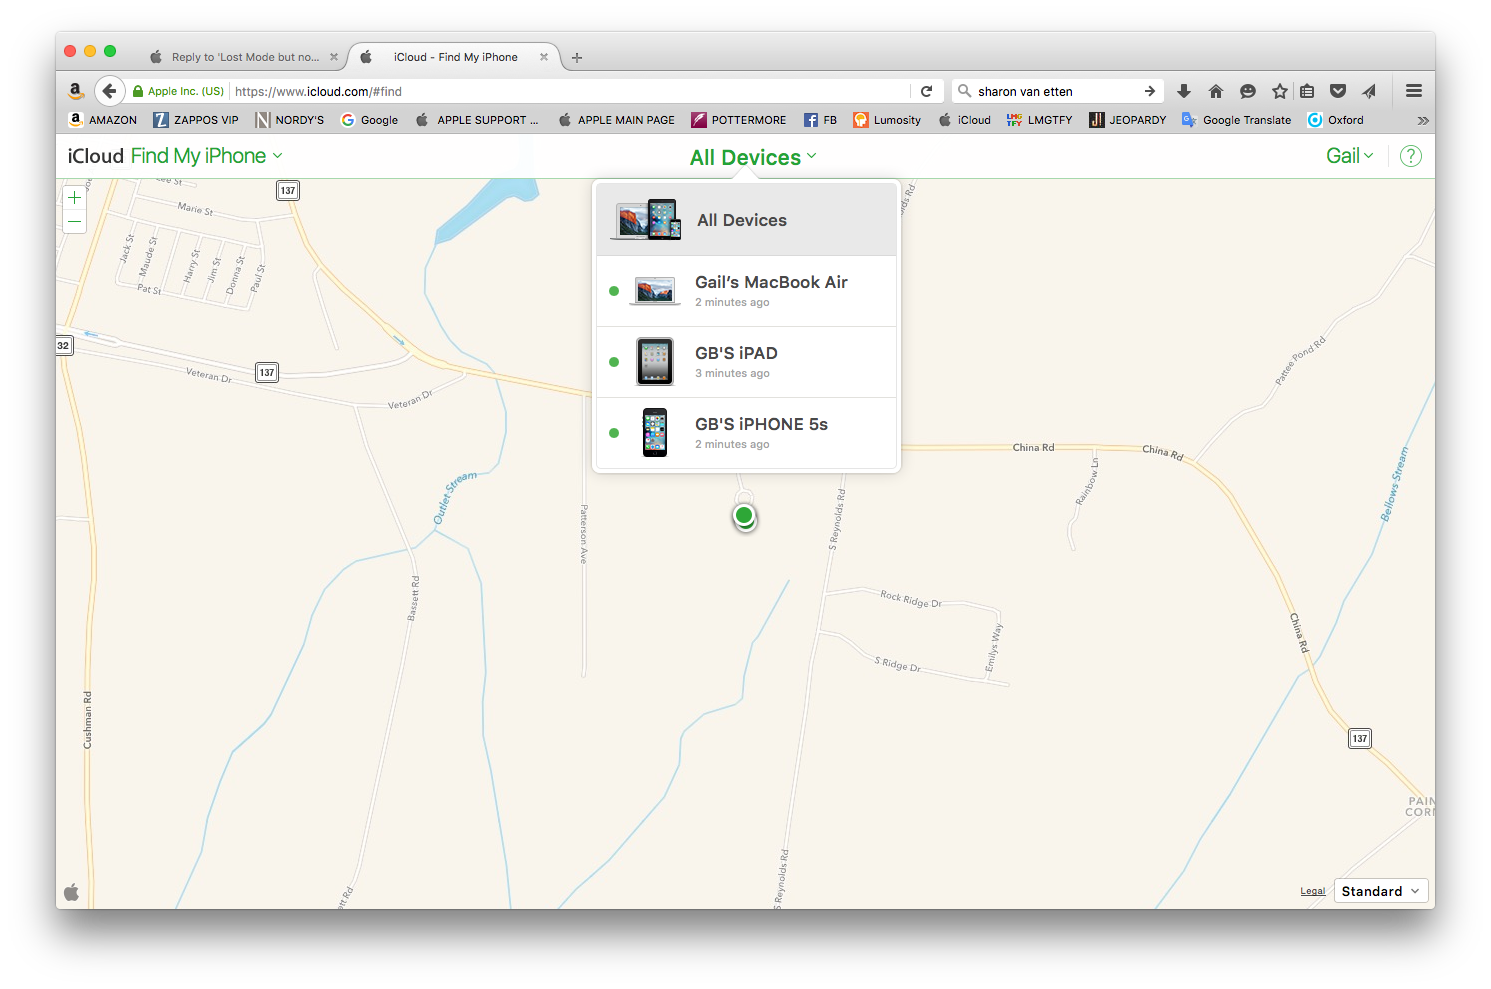Open the Google Translate bookmark
The height and width of the screenshot is (989, 1491).
click(x=1236, y=120)
